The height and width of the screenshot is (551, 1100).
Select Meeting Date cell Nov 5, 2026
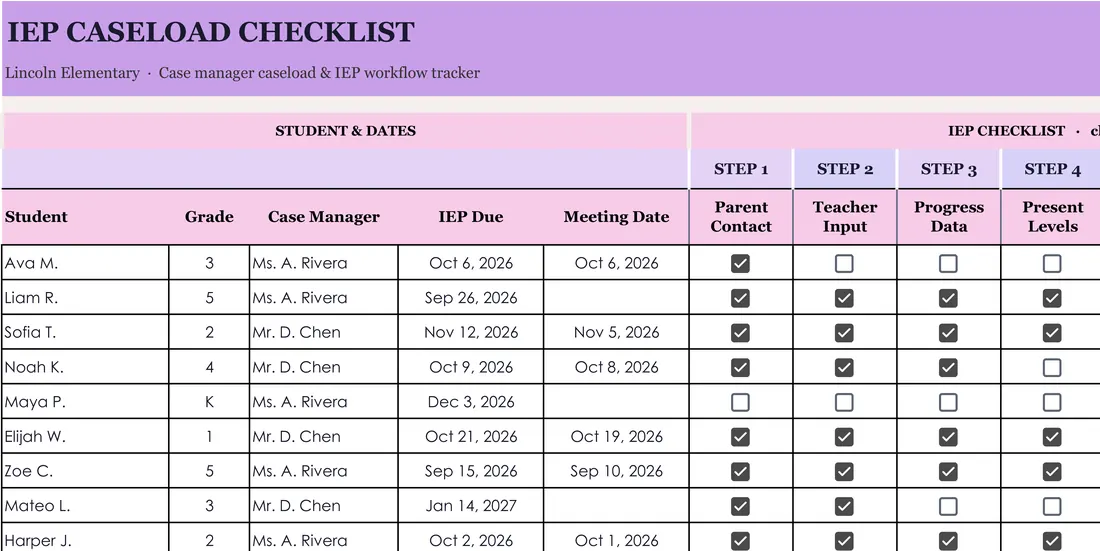(x=617, y=333)
